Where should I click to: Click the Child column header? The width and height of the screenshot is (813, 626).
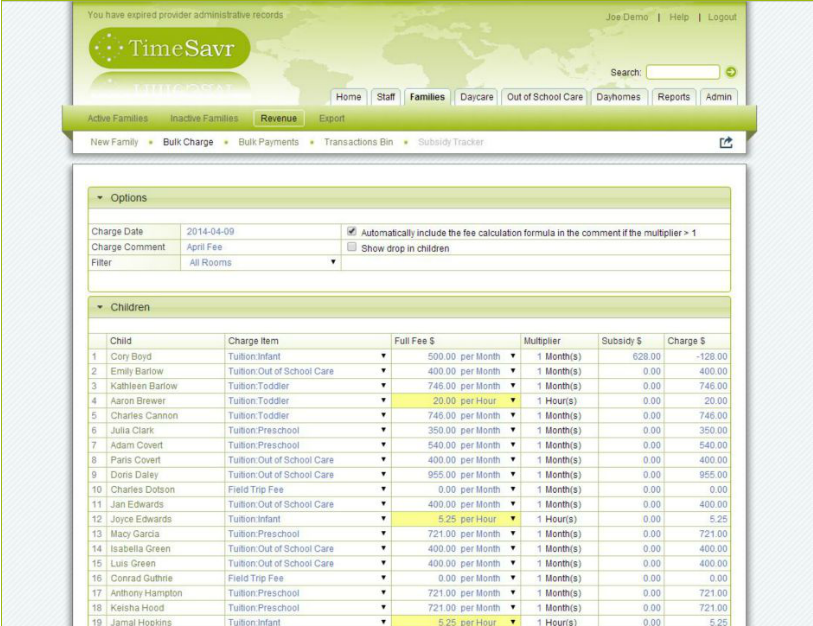click(121, 341)
